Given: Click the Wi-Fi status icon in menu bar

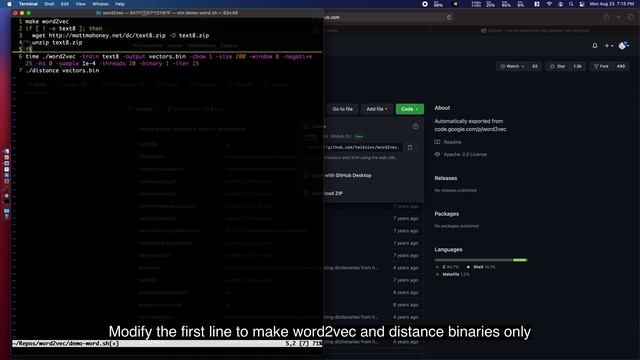Looking at the screenshot, I should pyautogui.click(x=549, y=4).
